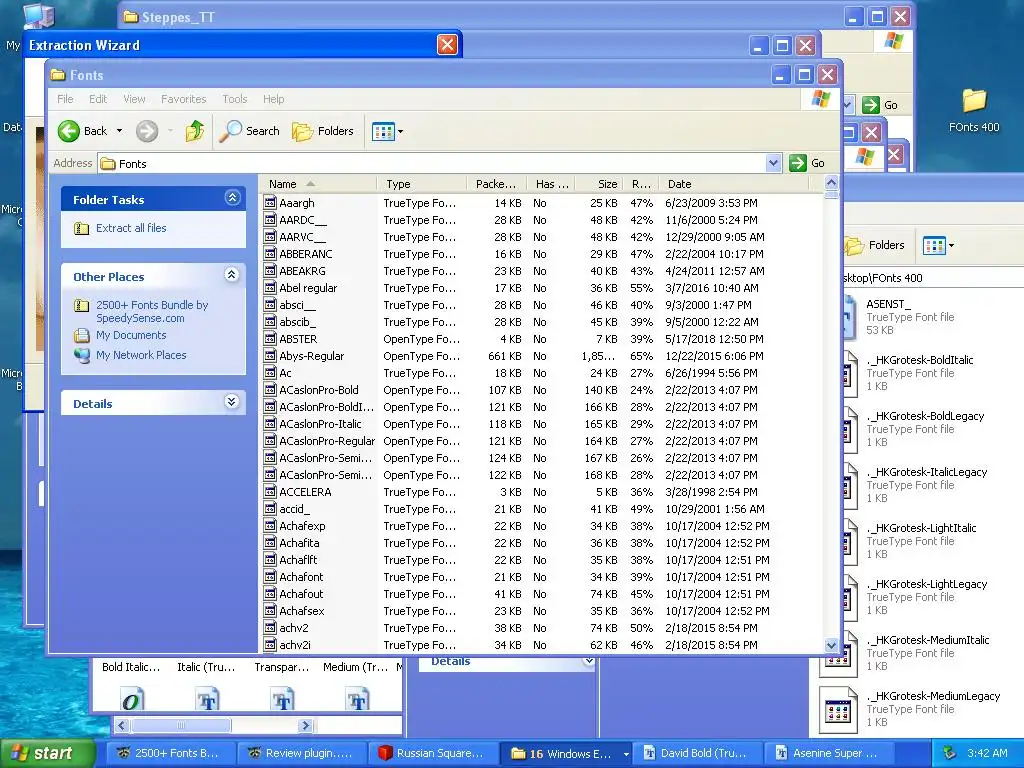This screenshot has height=768, width=1024.
Task: Open the View menu
Action: 135,99
